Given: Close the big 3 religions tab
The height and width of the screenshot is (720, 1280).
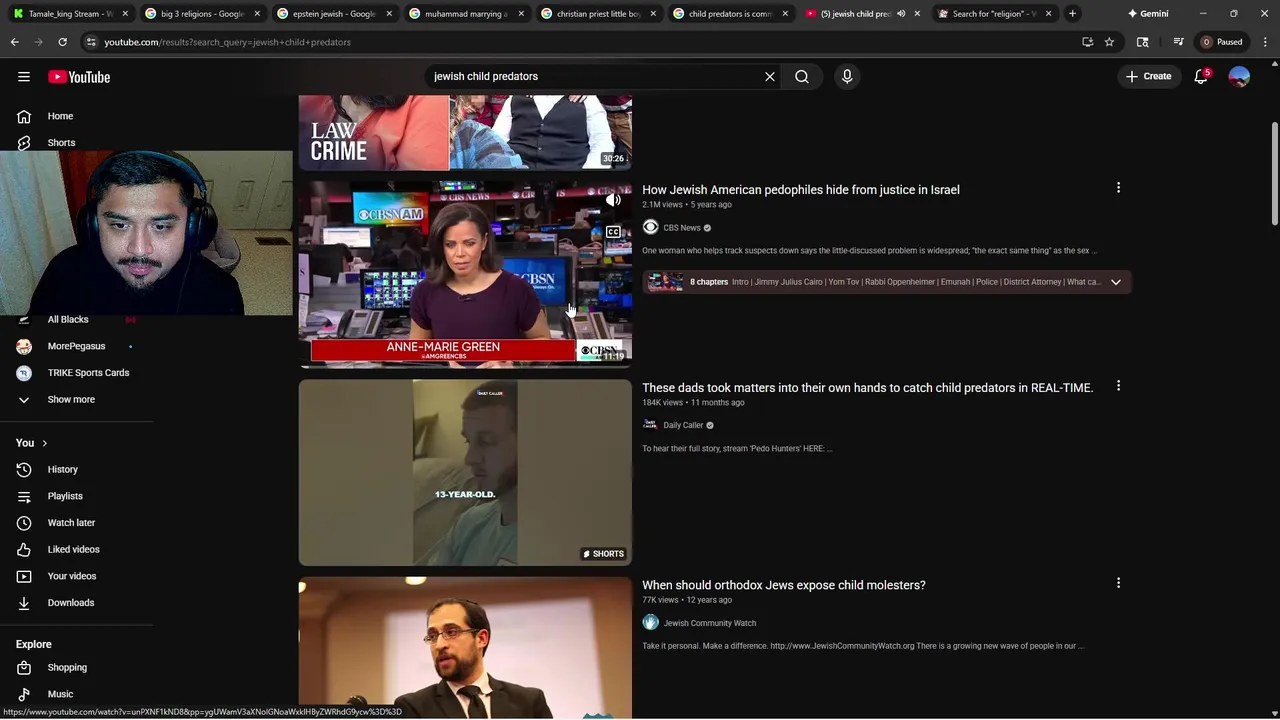Looking at the screenshot, I should (257, 13).
